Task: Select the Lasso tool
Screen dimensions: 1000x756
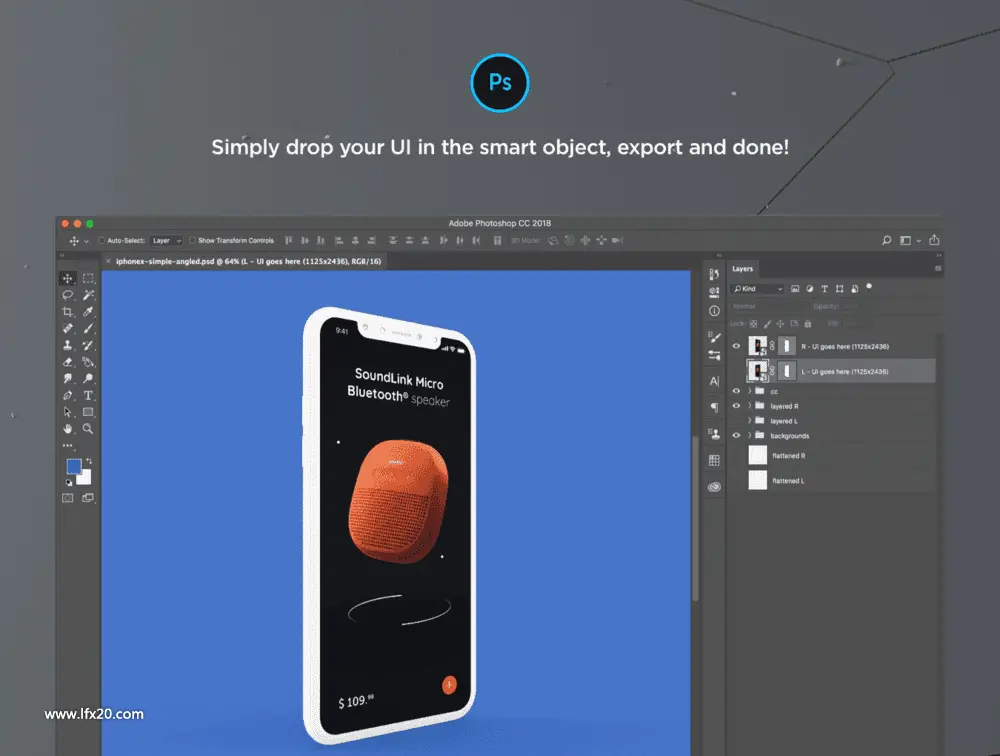Action: click(68, 295)
